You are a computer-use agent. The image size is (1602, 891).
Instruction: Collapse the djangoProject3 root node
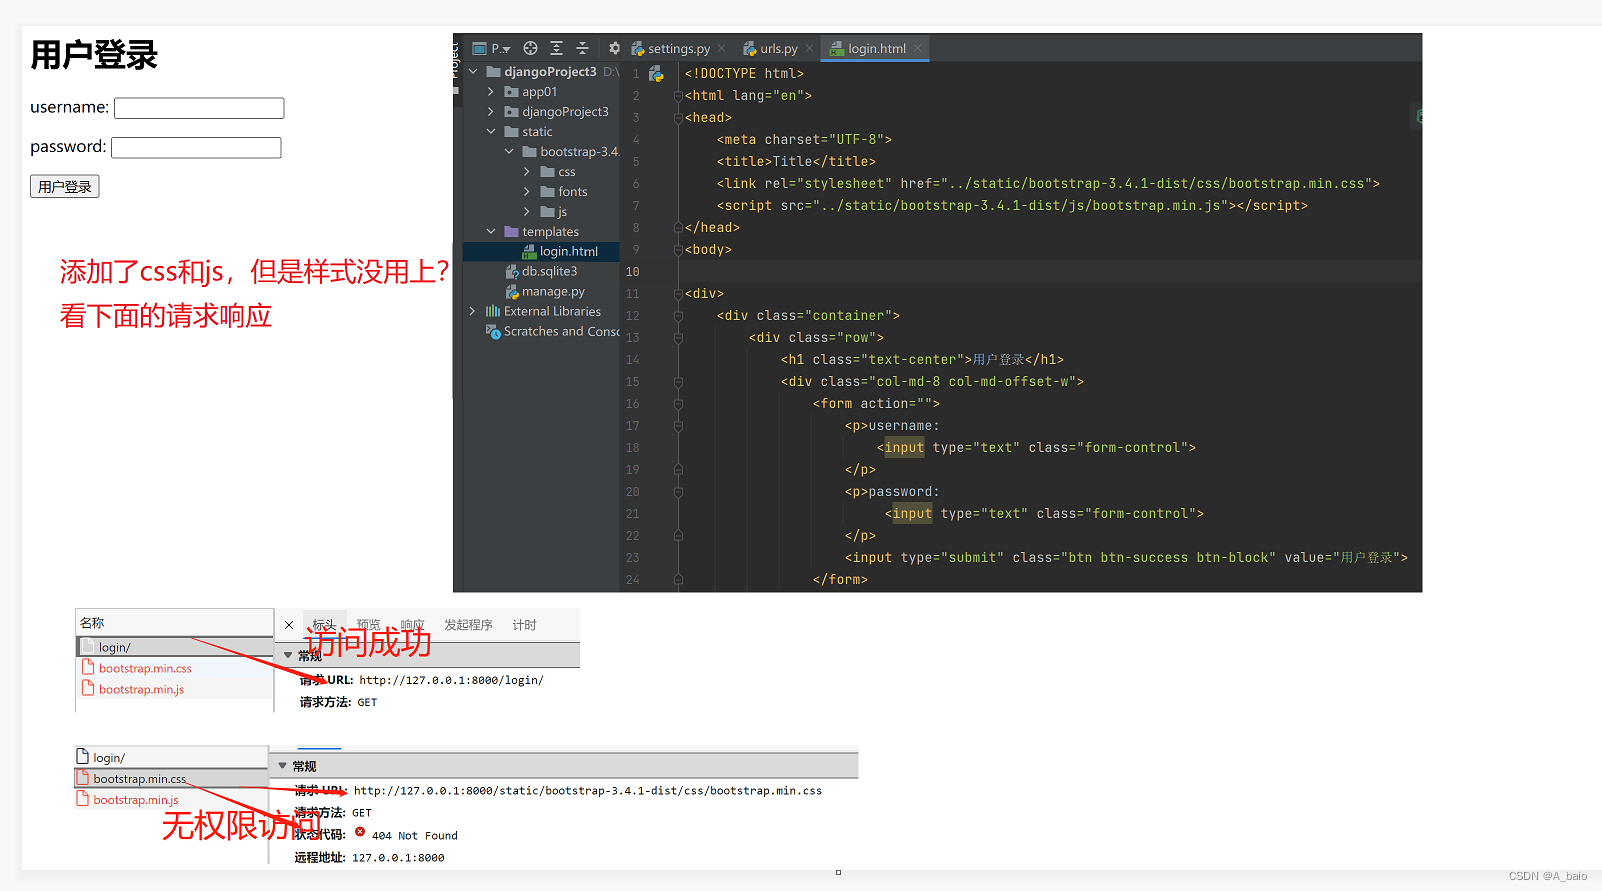click(473, 71)
